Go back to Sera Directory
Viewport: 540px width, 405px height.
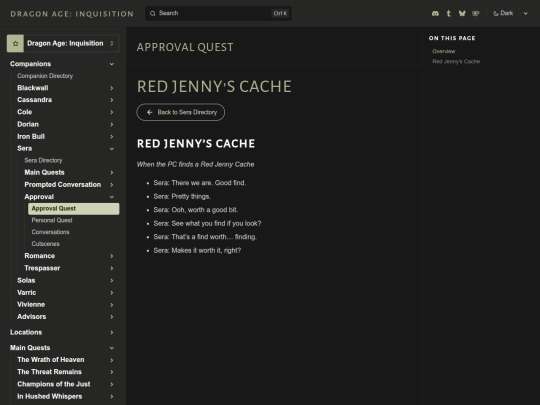click(180, 112)
